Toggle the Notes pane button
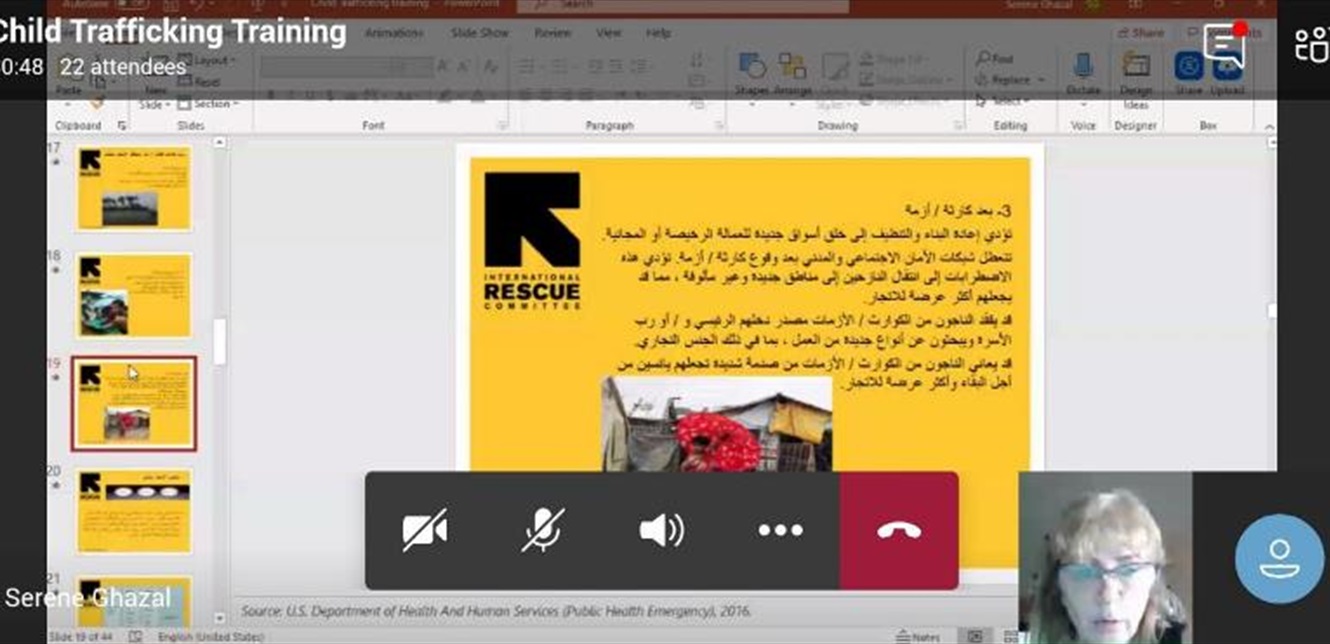This screenshot has width=1330, height=644. pos(916,636)
